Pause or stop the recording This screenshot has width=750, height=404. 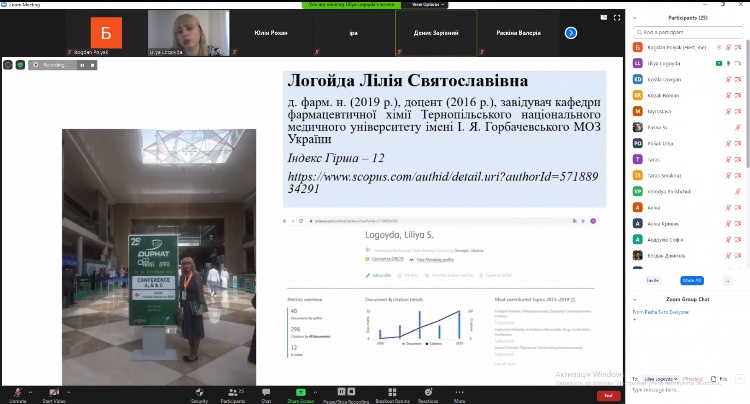(x=346, y=390)
